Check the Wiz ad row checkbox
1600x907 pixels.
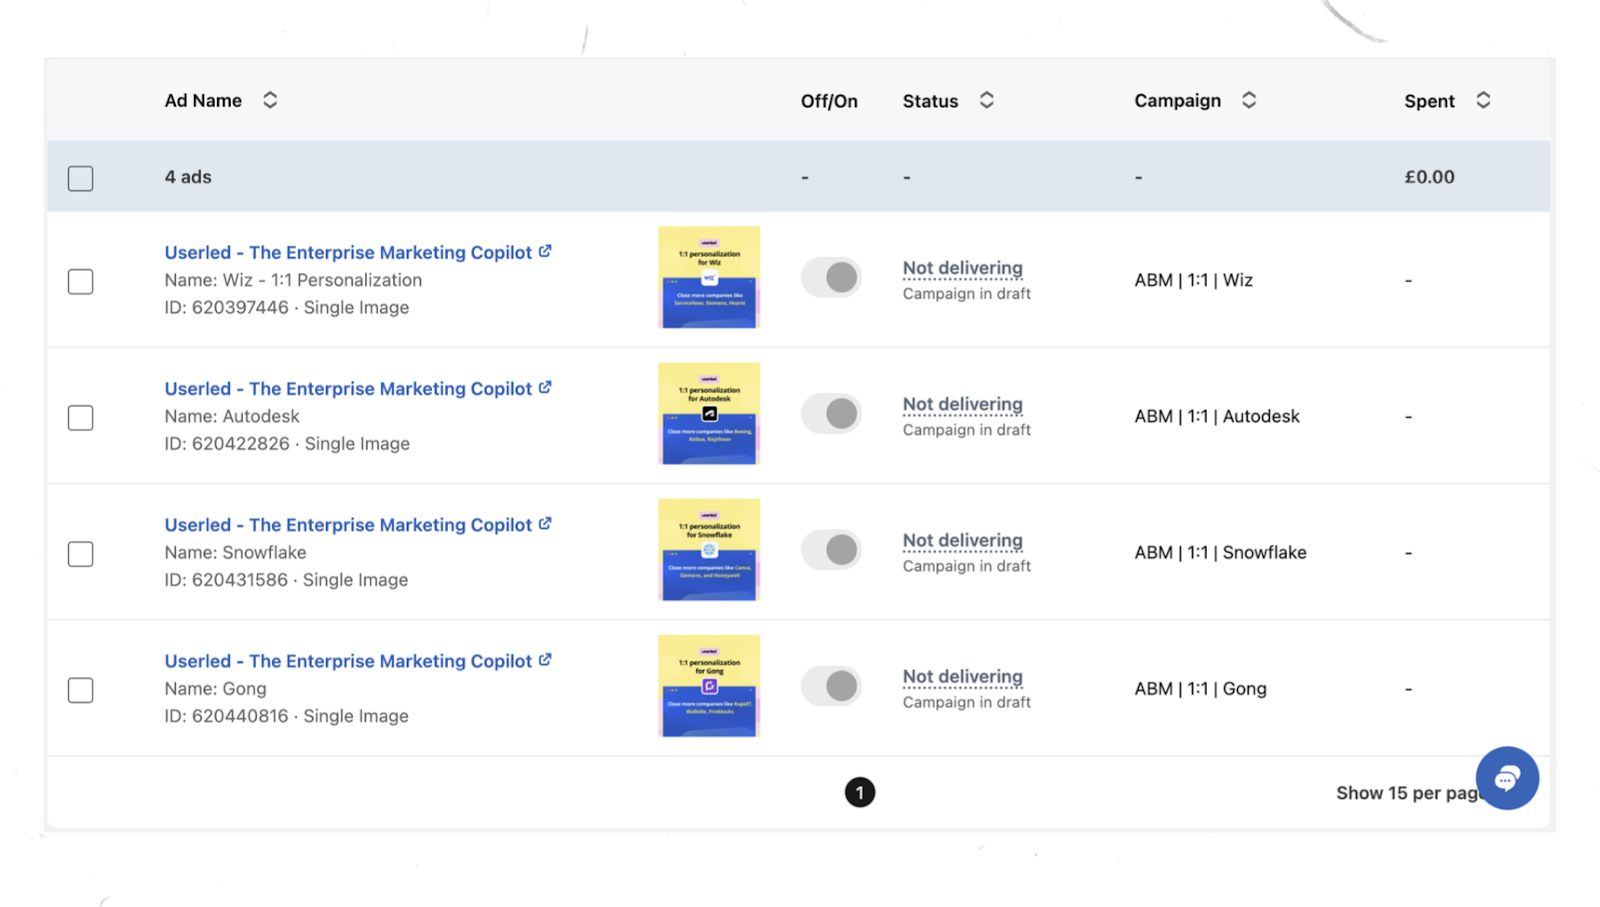point(81,281)
